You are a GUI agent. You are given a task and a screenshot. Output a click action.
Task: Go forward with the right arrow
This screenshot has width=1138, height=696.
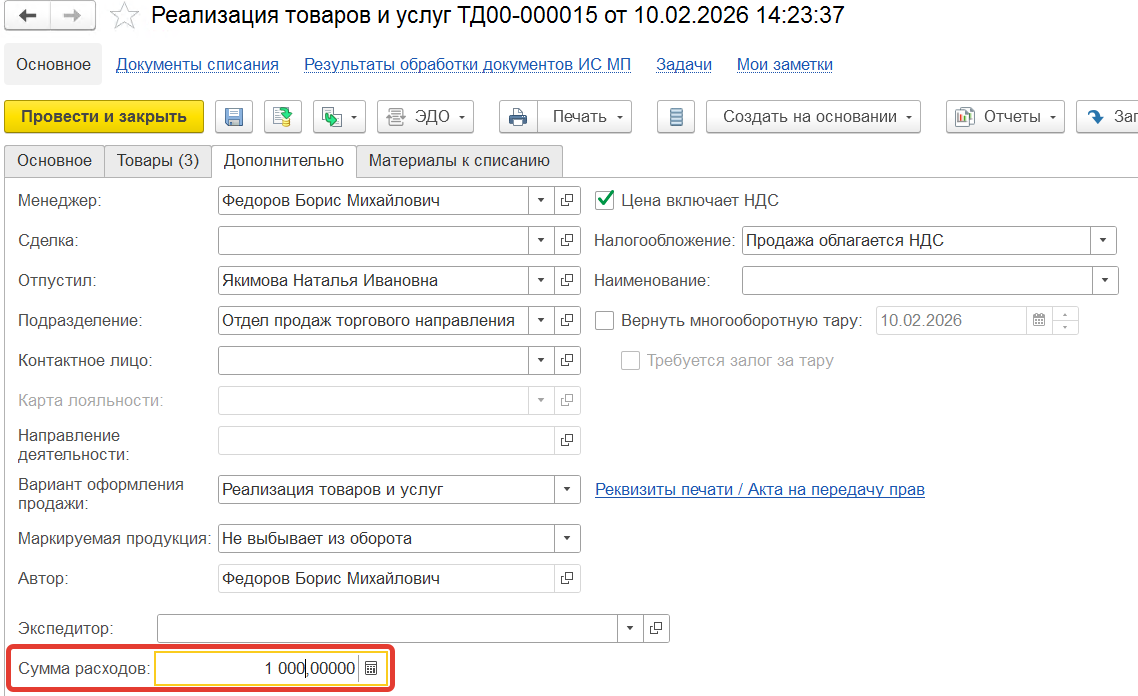coord(73,15)
